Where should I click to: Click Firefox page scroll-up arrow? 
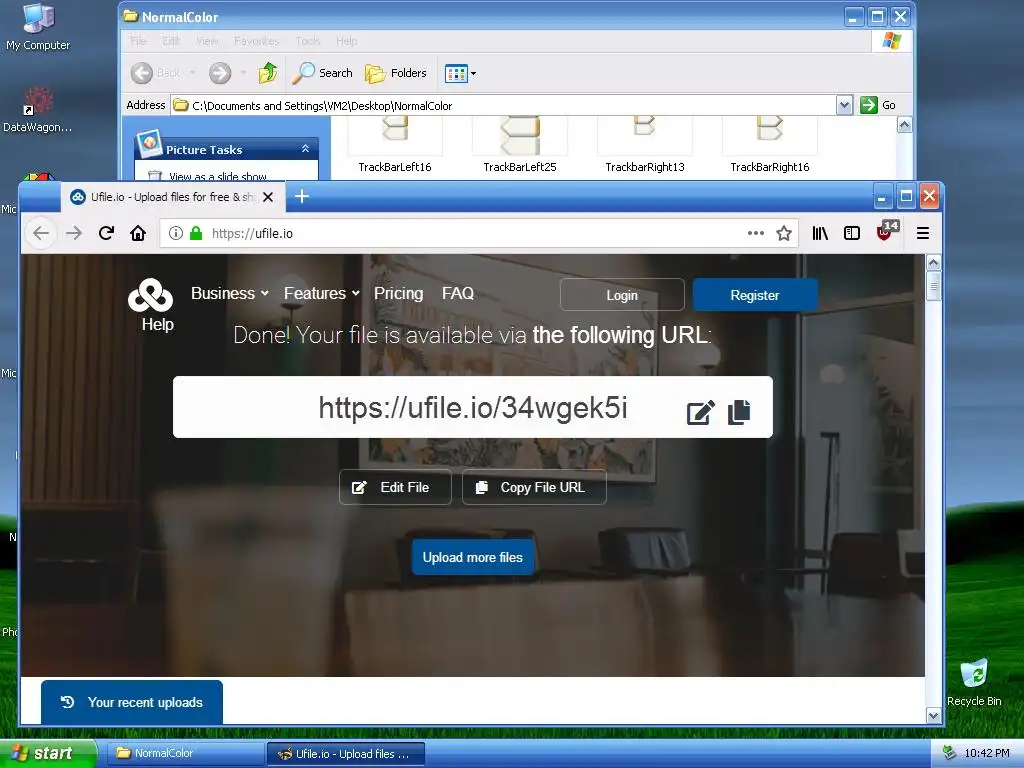click(x=933, y=263)
